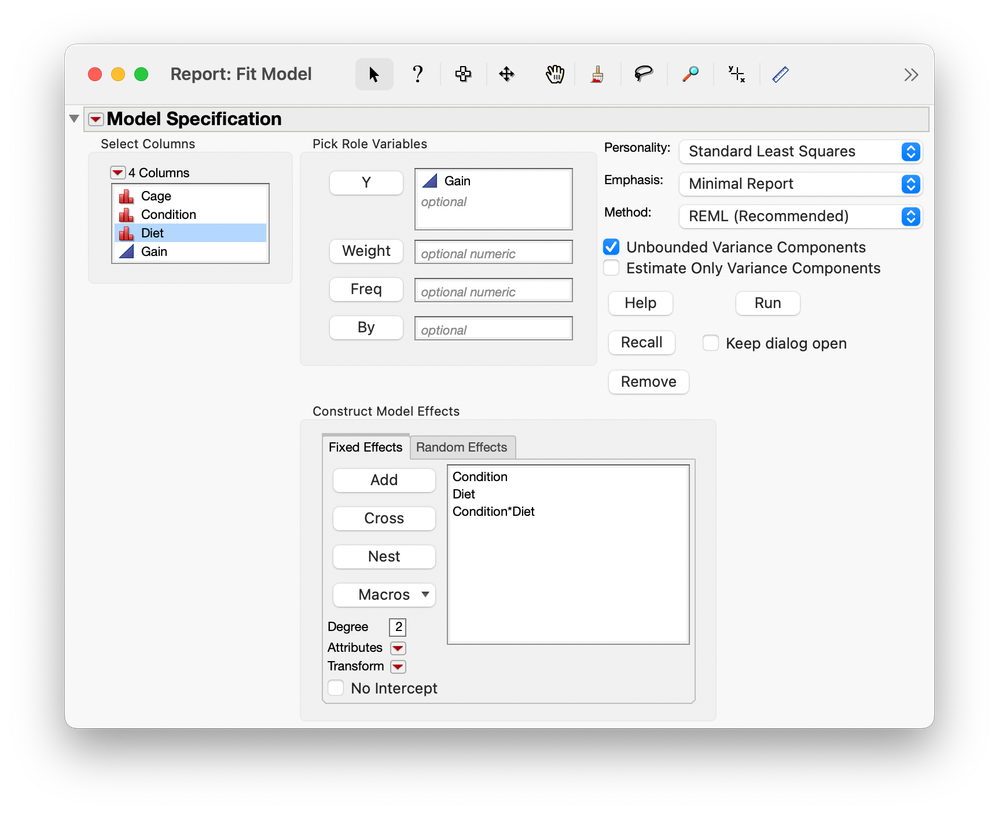The width and height of the screenshot is (999, 814).
Task: Change the Emphasis selection
Action: coord(909,184)
